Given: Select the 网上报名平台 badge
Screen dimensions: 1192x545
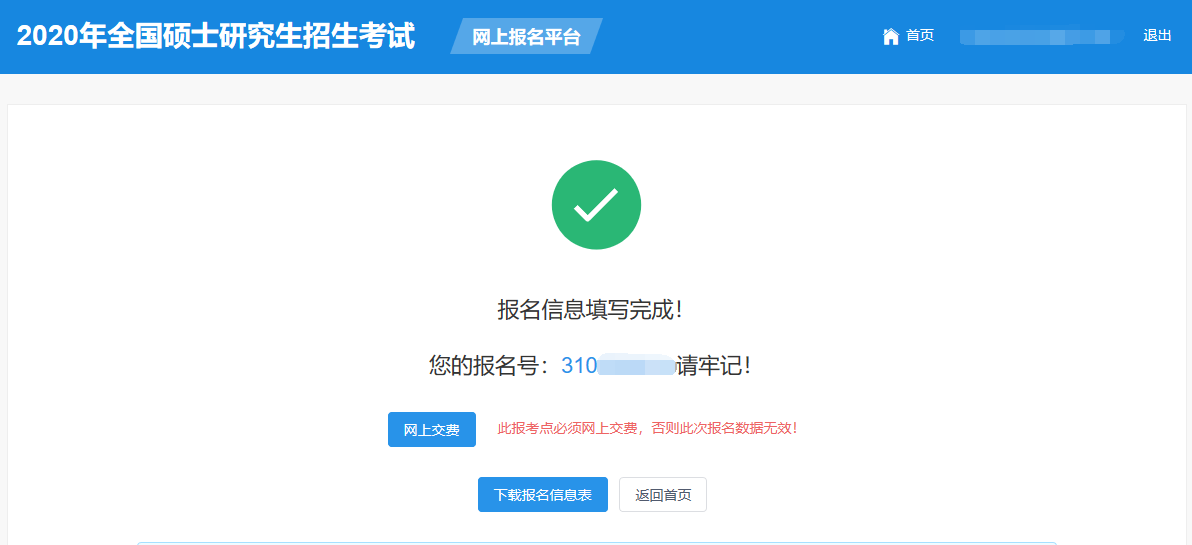Looking at the screenshot, I should click(526, 37).
